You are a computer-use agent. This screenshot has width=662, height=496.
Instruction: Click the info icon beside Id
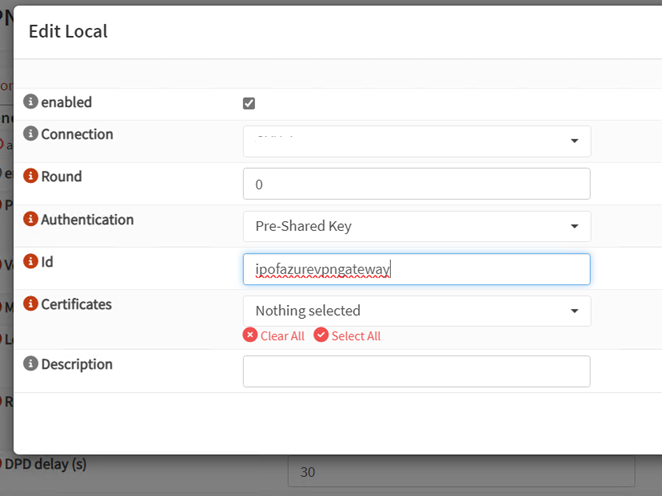point(30,261)
